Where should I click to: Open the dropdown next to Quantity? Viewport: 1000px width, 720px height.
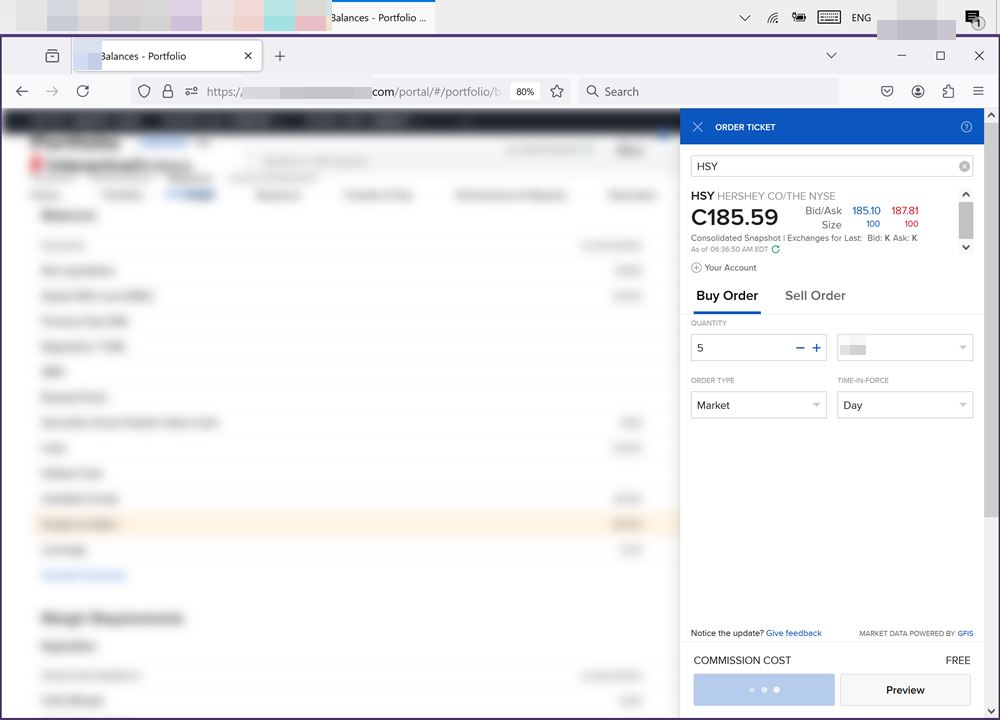tap(905, 348)
